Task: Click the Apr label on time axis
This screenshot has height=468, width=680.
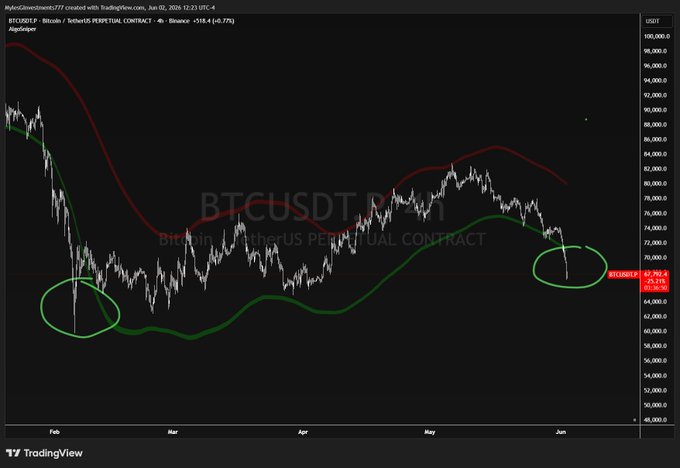Action: pos(303,432)
